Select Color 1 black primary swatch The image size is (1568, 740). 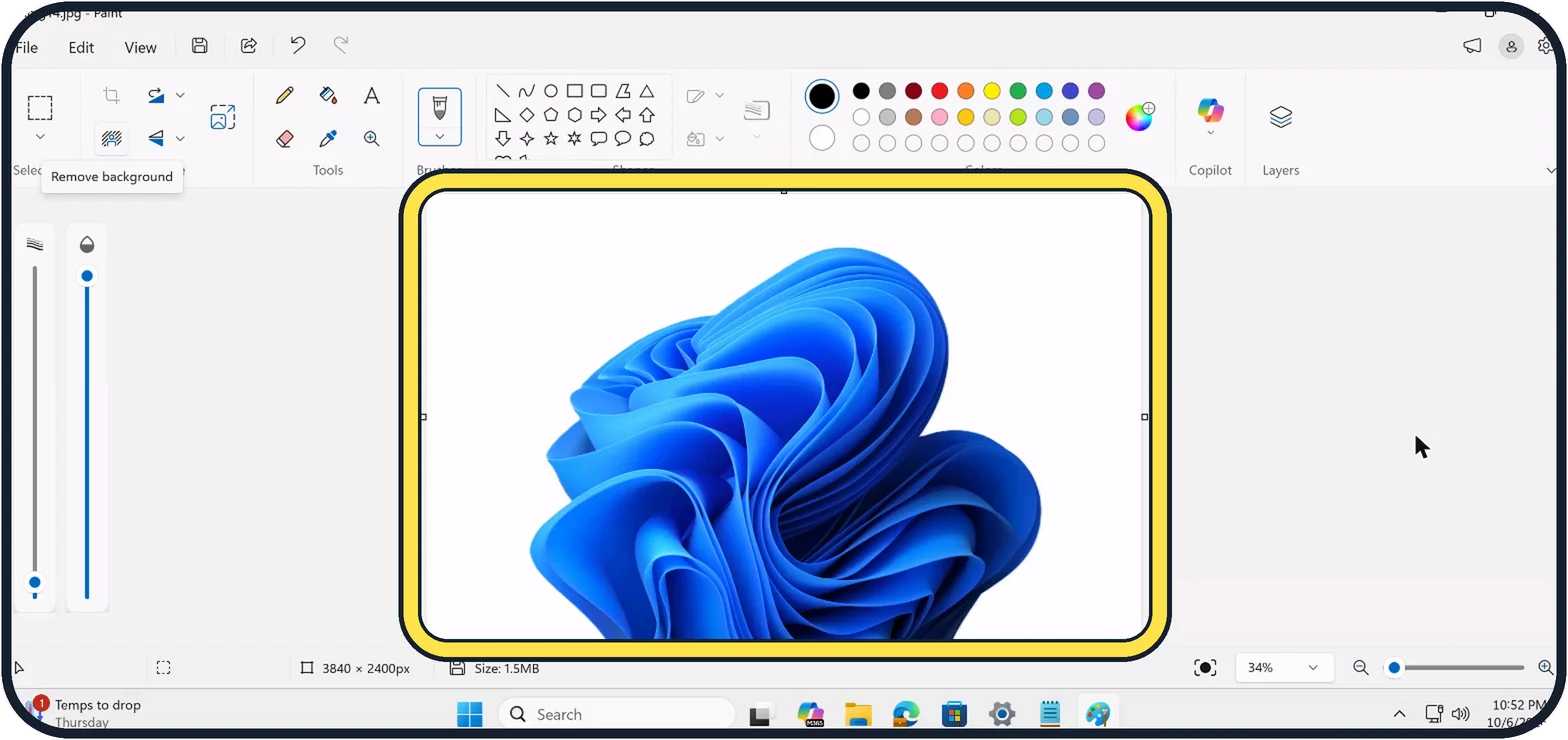point(822,96)
